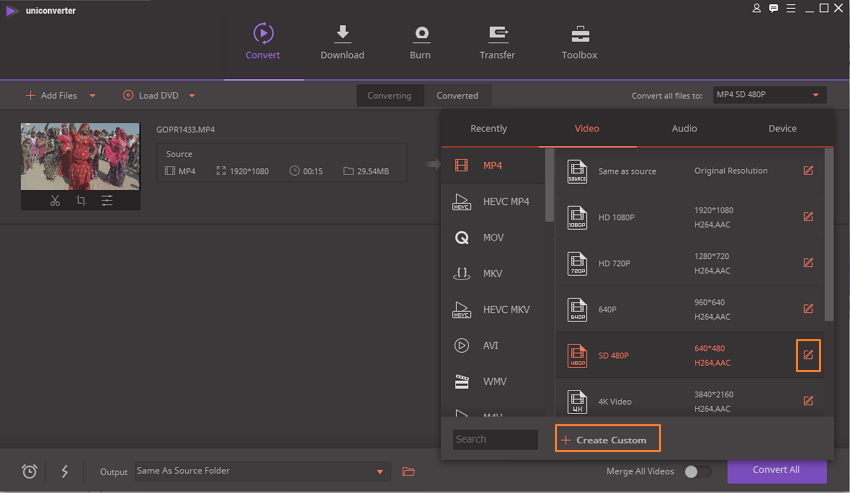Image resolution: width=850 pixels, height=493 pixels.
Task: Edit the SD 480P preset
Action: (808, 355)
